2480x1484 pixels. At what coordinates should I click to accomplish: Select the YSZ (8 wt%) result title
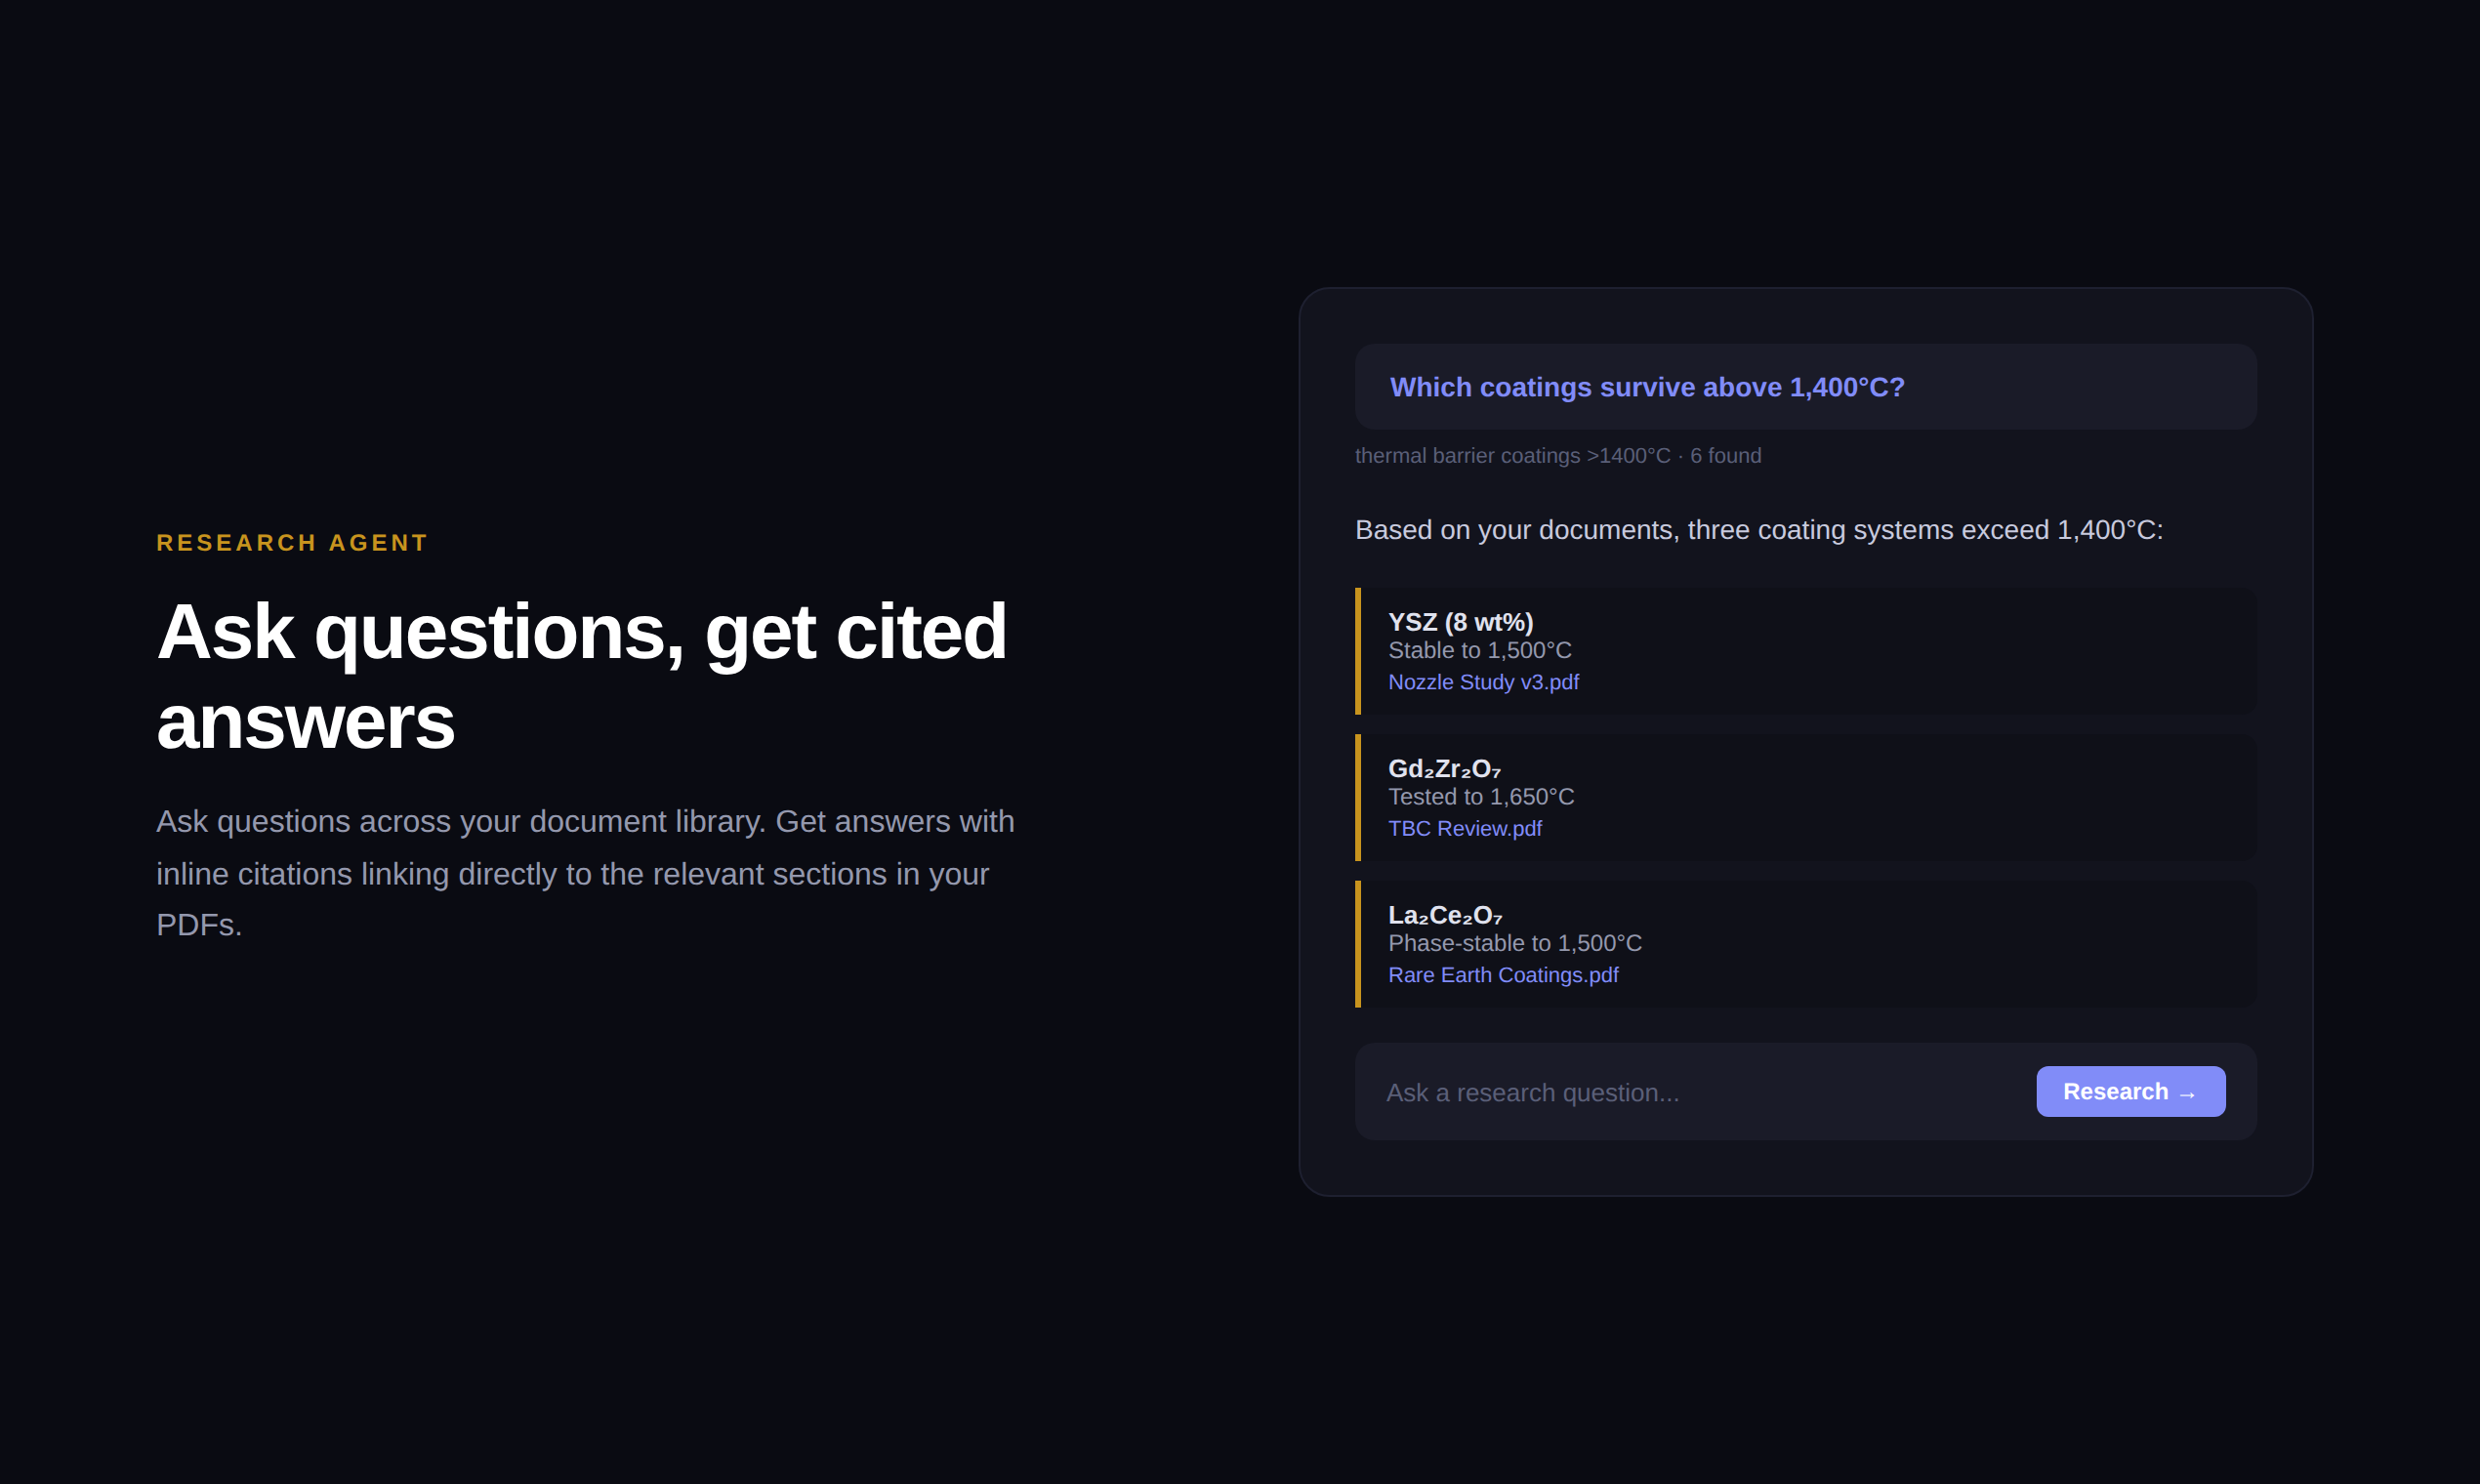pyautogui.click(x=1460, y=622)
